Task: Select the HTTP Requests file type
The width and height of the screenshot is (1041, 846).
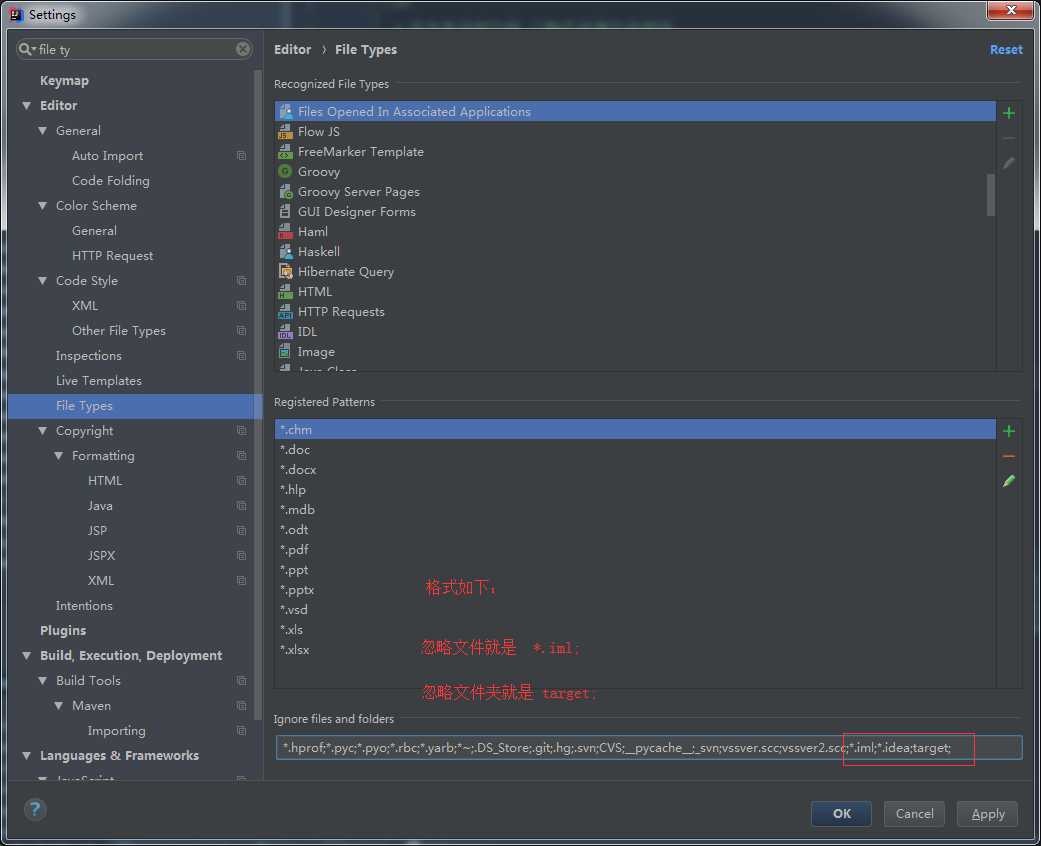Action: [x=635, y=311]
